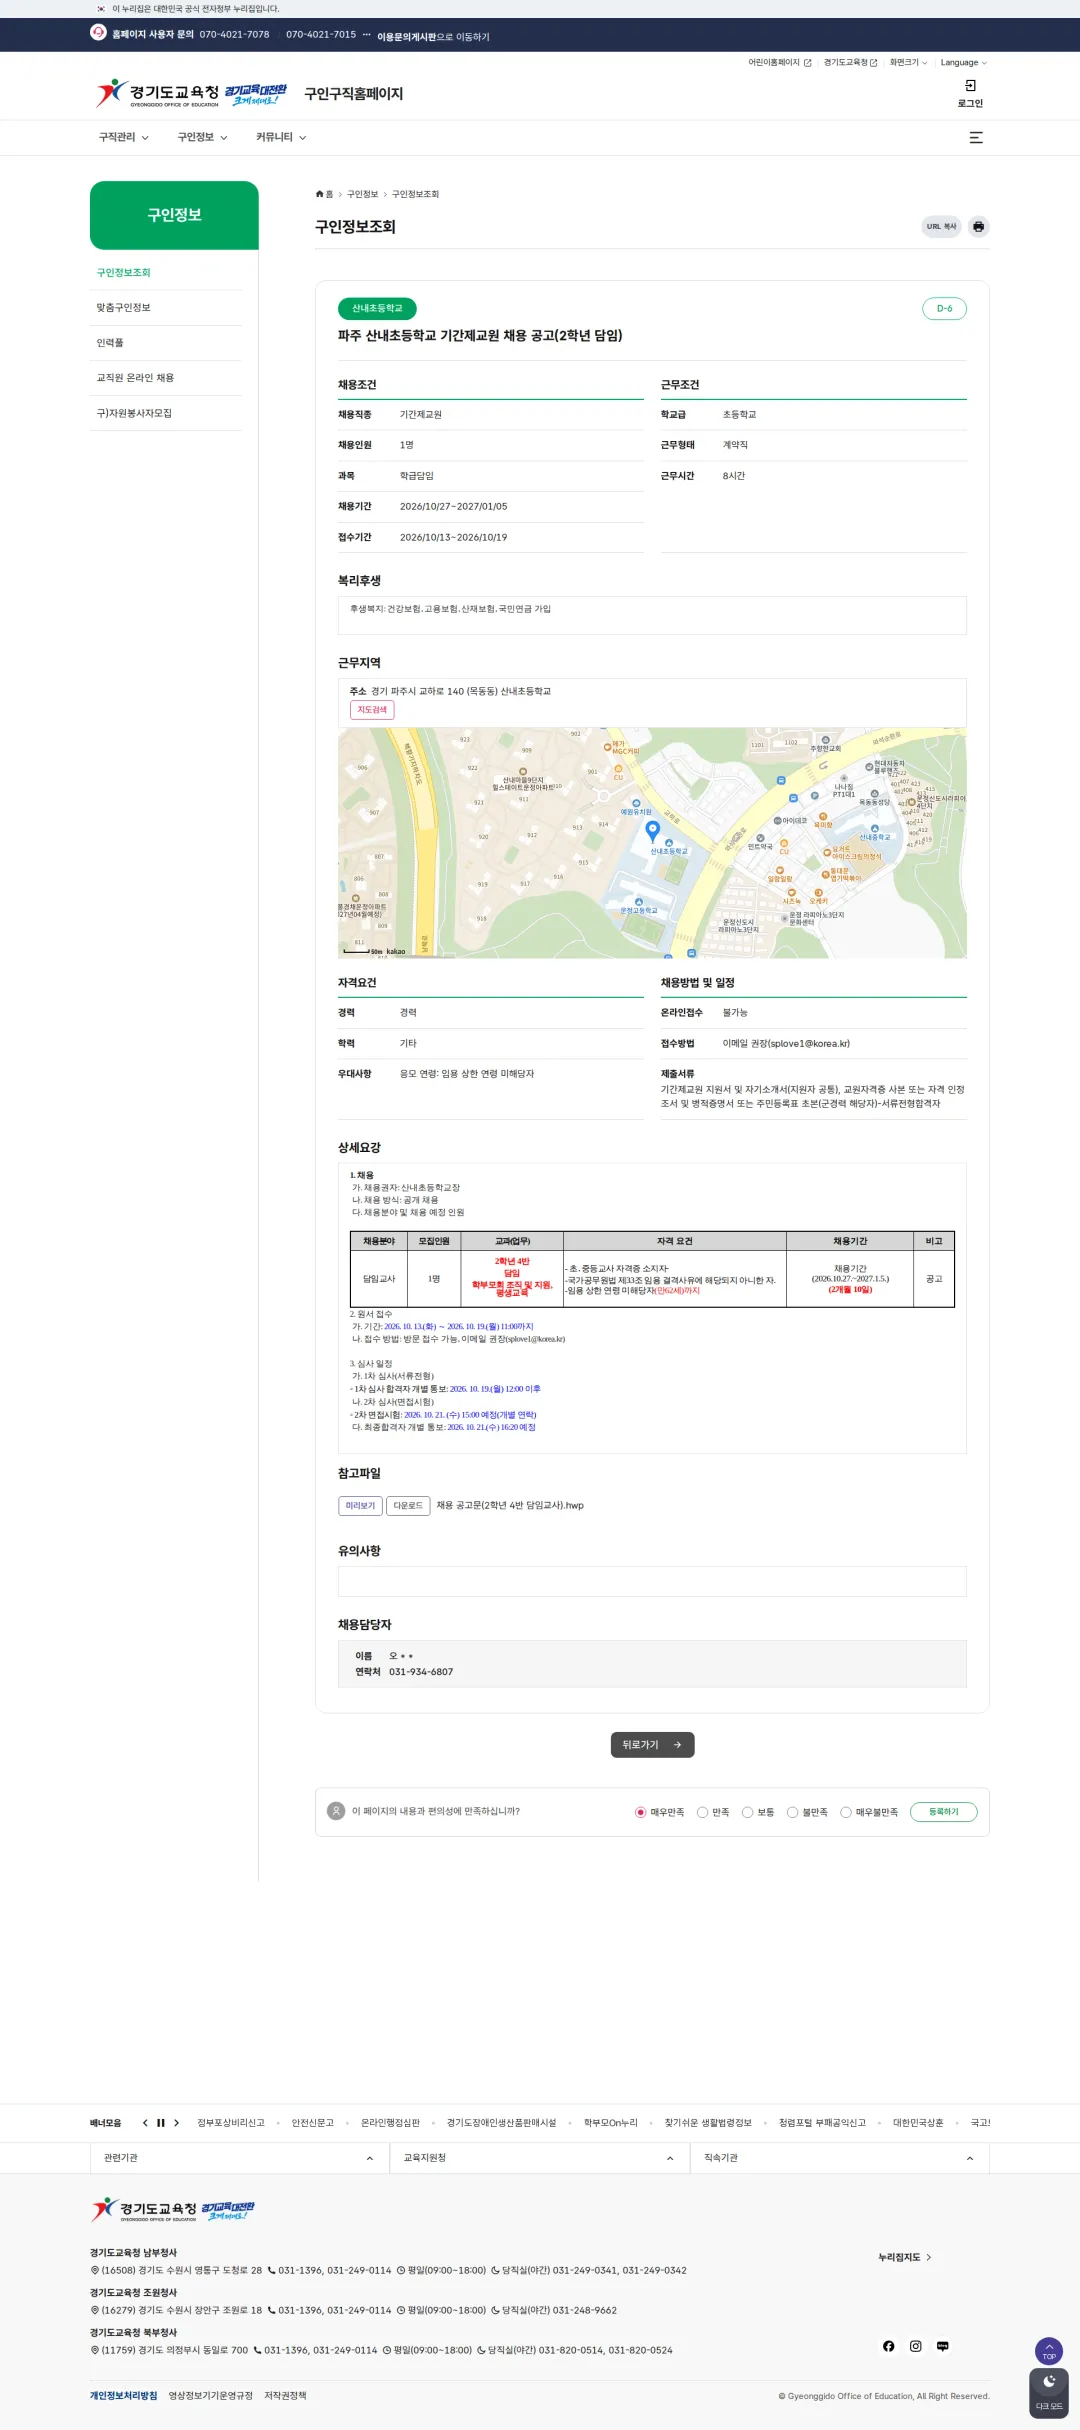Select 매우불만족 satisfaction radio
Viewport: 1080px width, 2430px height.
[x=846, y=1812]
